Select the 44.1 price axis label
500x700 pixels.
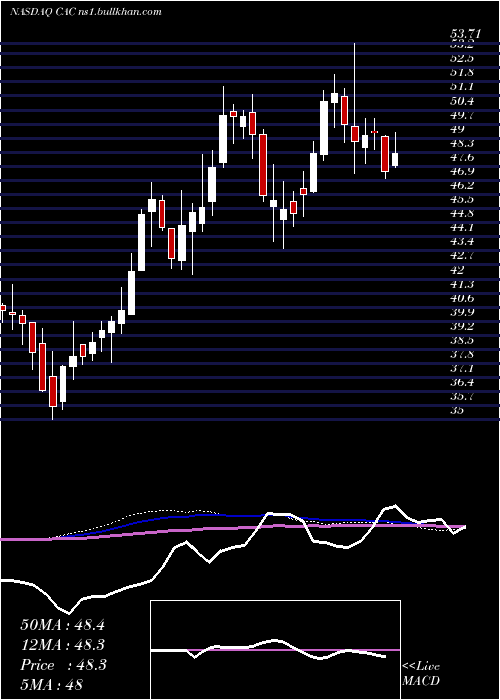point(464,228)
